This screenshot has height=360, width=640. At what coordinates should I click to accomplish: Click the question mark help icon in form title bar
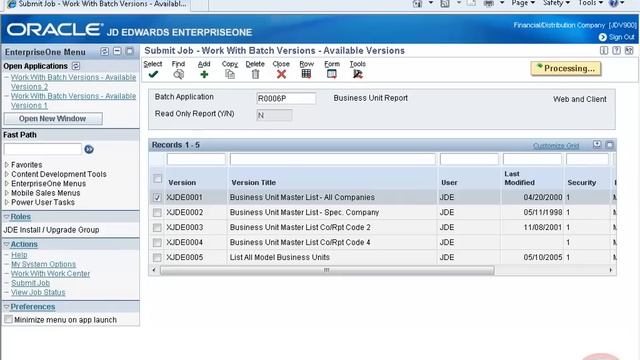(616, 51)
